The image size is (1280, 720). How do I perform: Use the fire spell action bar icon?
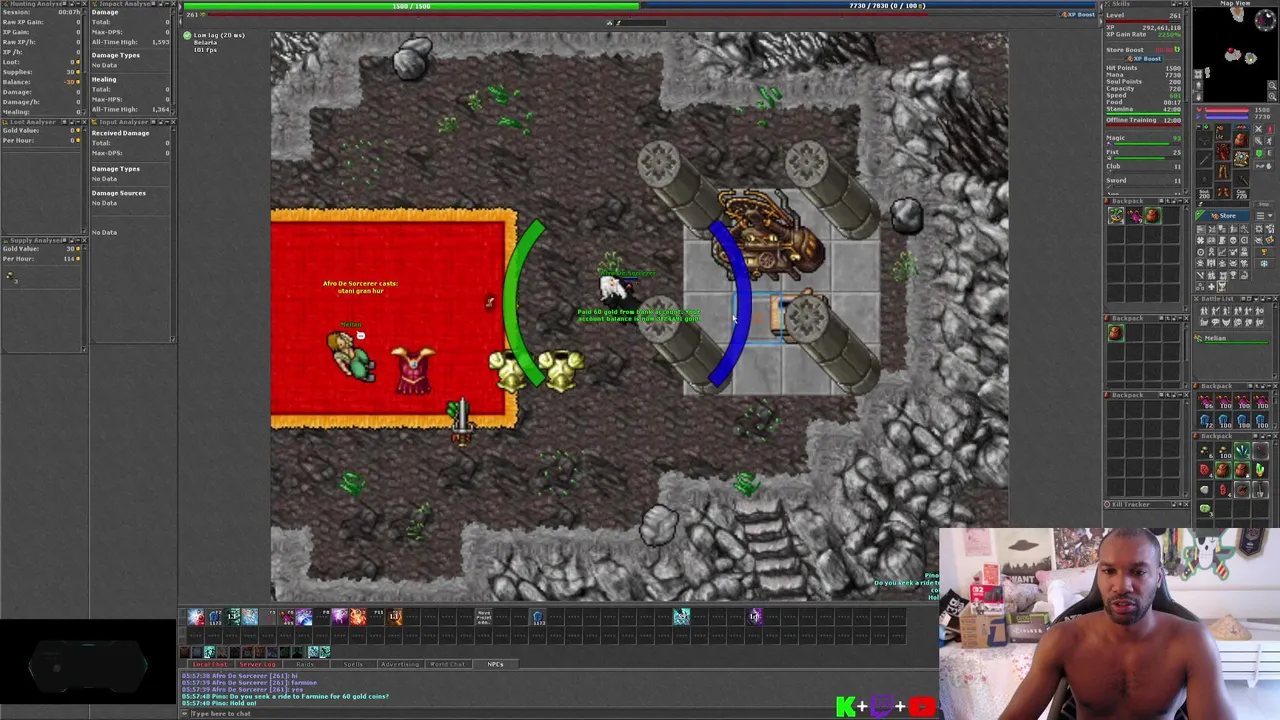[358, 616]
